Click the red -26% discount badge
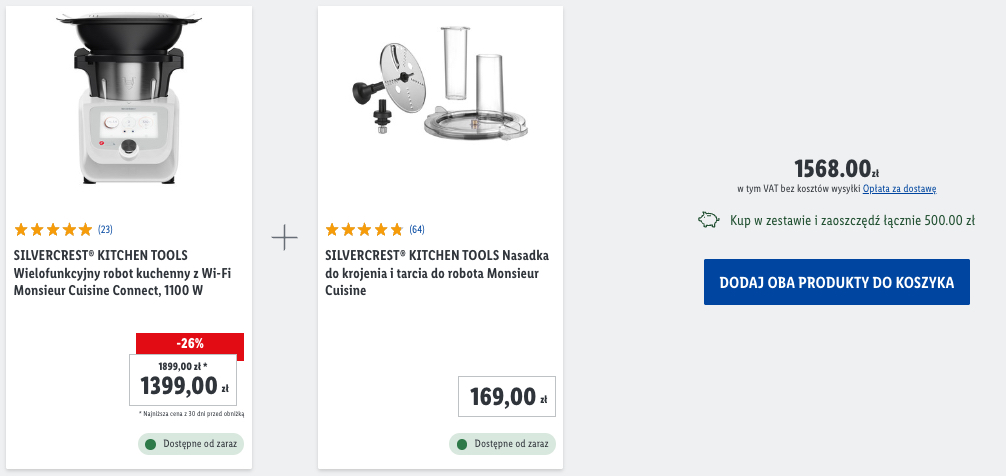The width and height of the screenshot is (1006, 476). (x=190, y=343)
